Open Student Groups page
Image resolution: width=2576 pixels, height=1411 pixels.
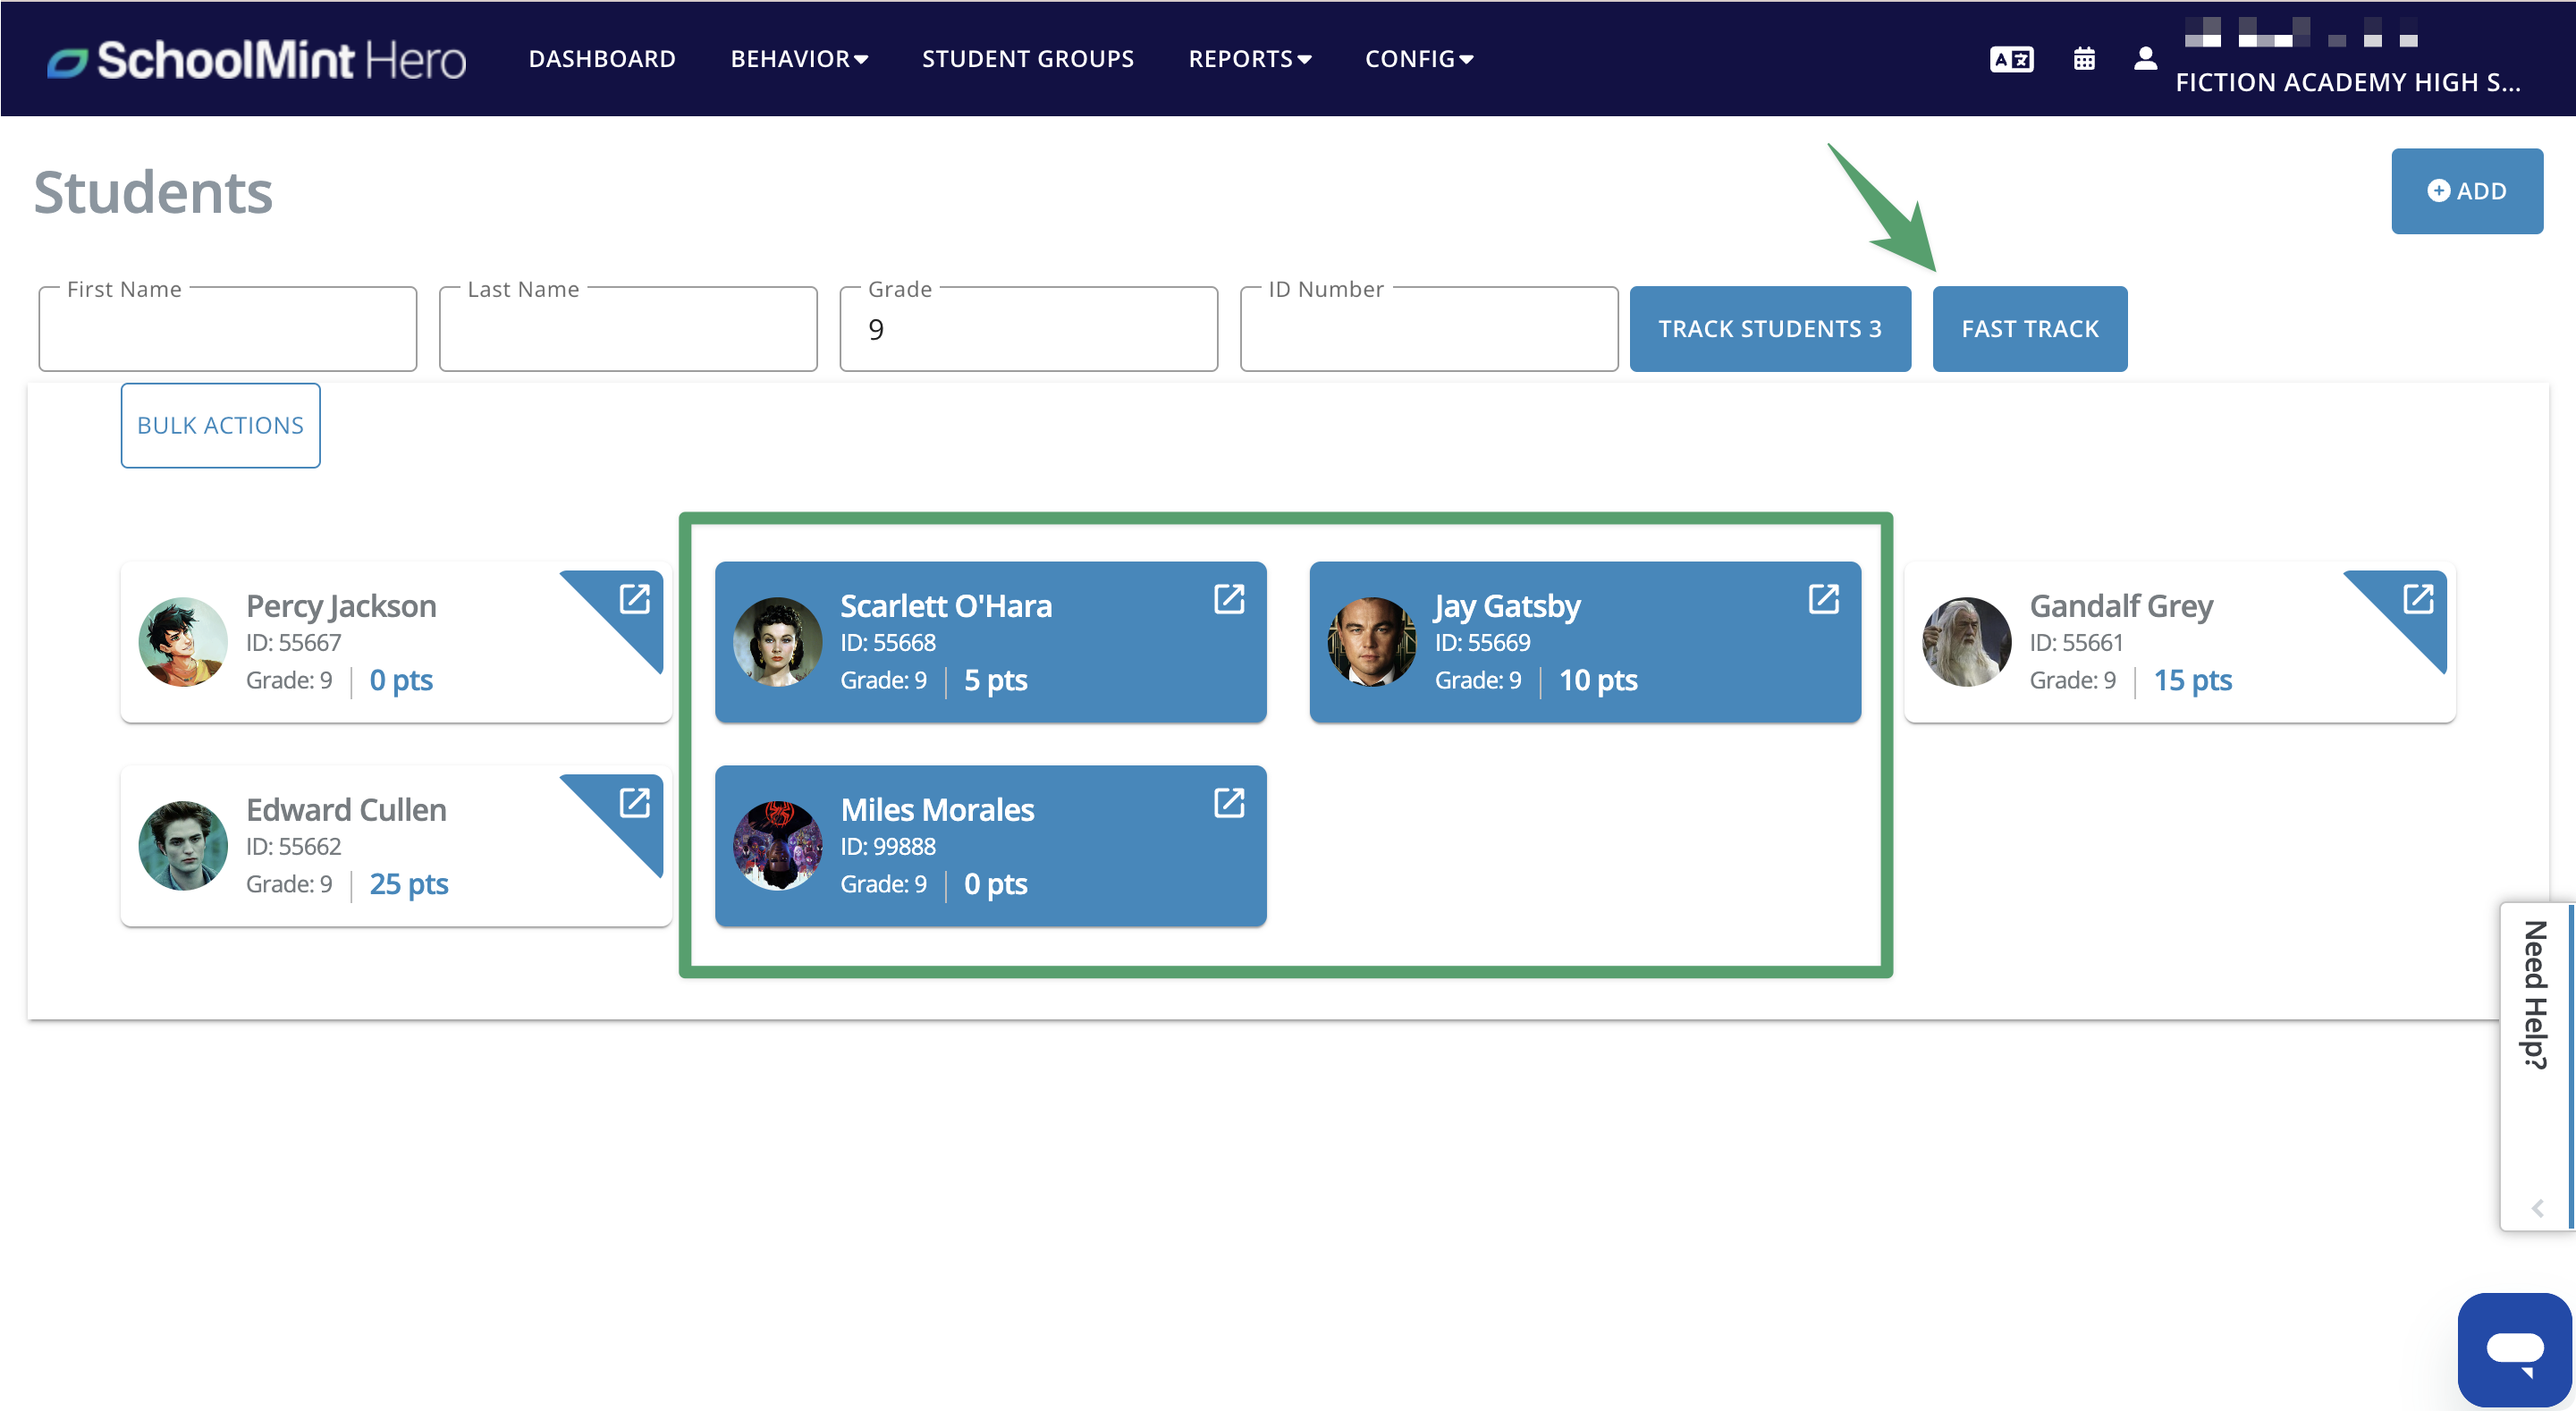coord(1028,59)
